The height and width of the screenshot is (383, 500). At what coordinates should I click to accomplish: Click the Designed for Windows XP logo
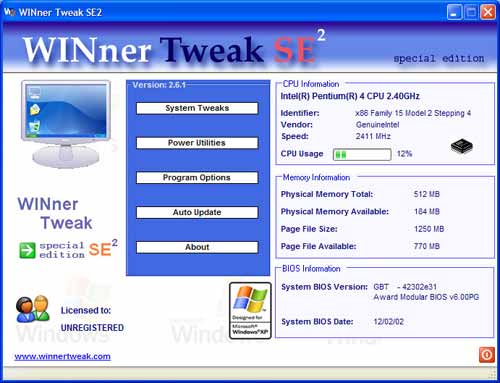tap(250, 310)
